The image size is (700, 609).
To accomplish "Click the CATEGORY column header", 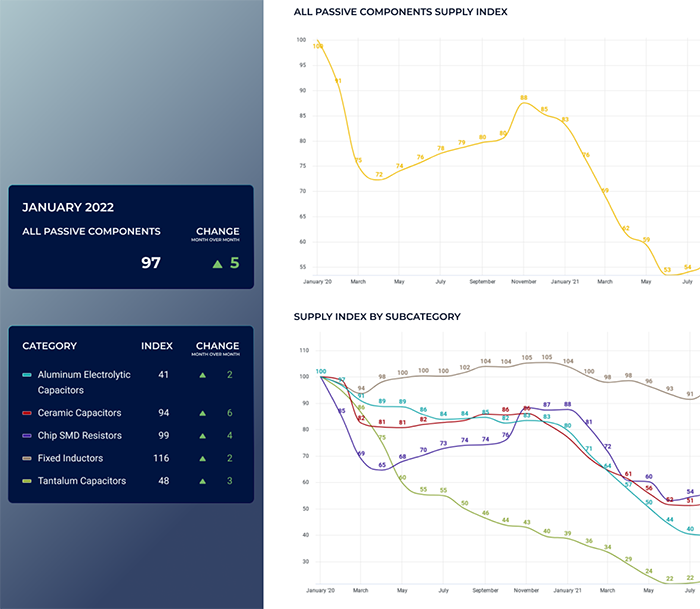I will tap(50, 346).
